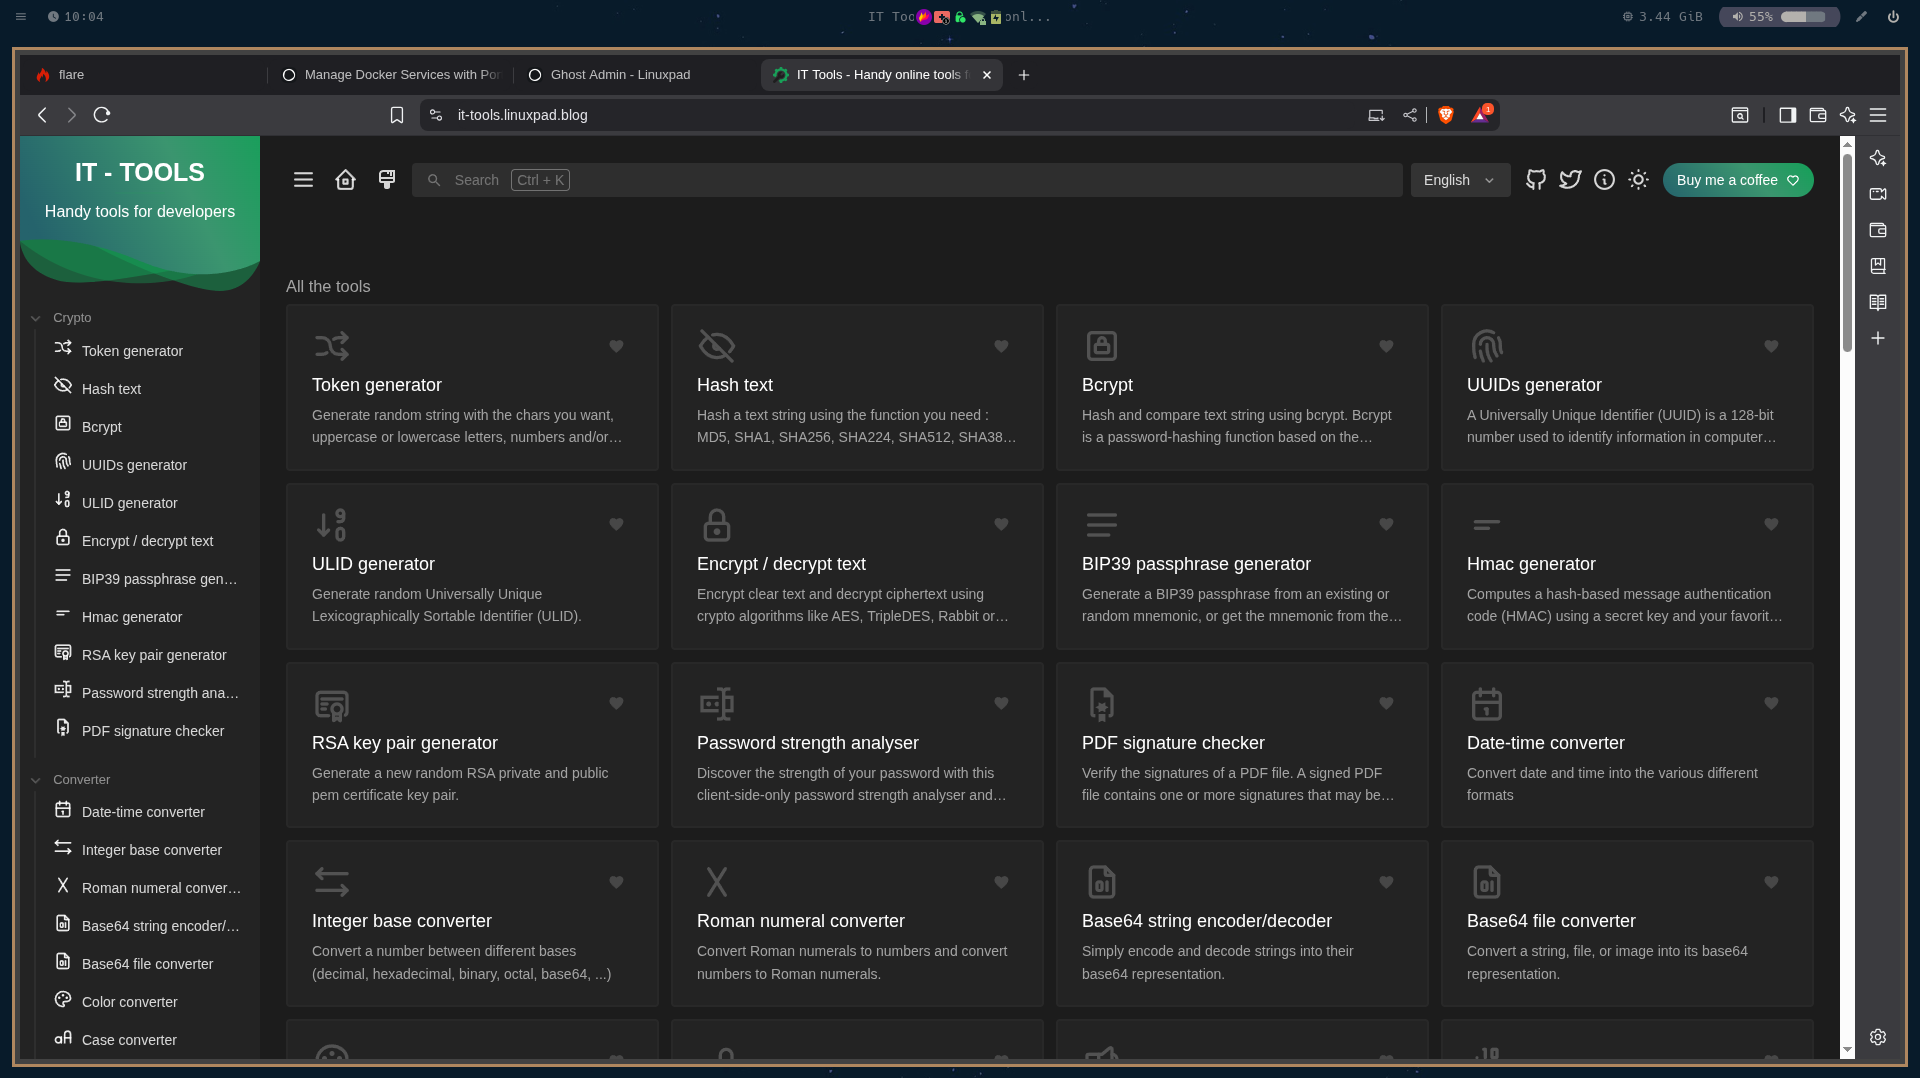Open the BIP39 passphrase generator card title

pyautogui.click(x=1196, y=564)
